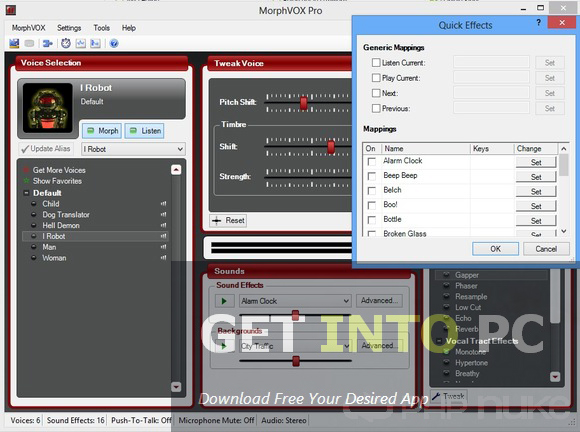
Task: Open the Help menu
Action: pyautogui.click(x=129, y=28)
